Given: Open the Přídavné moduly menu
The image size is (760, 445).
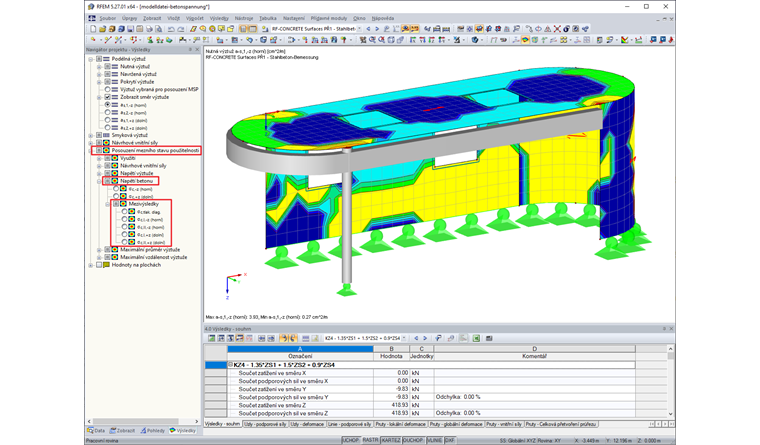Looking at the screenshot, I should (329, 18).
